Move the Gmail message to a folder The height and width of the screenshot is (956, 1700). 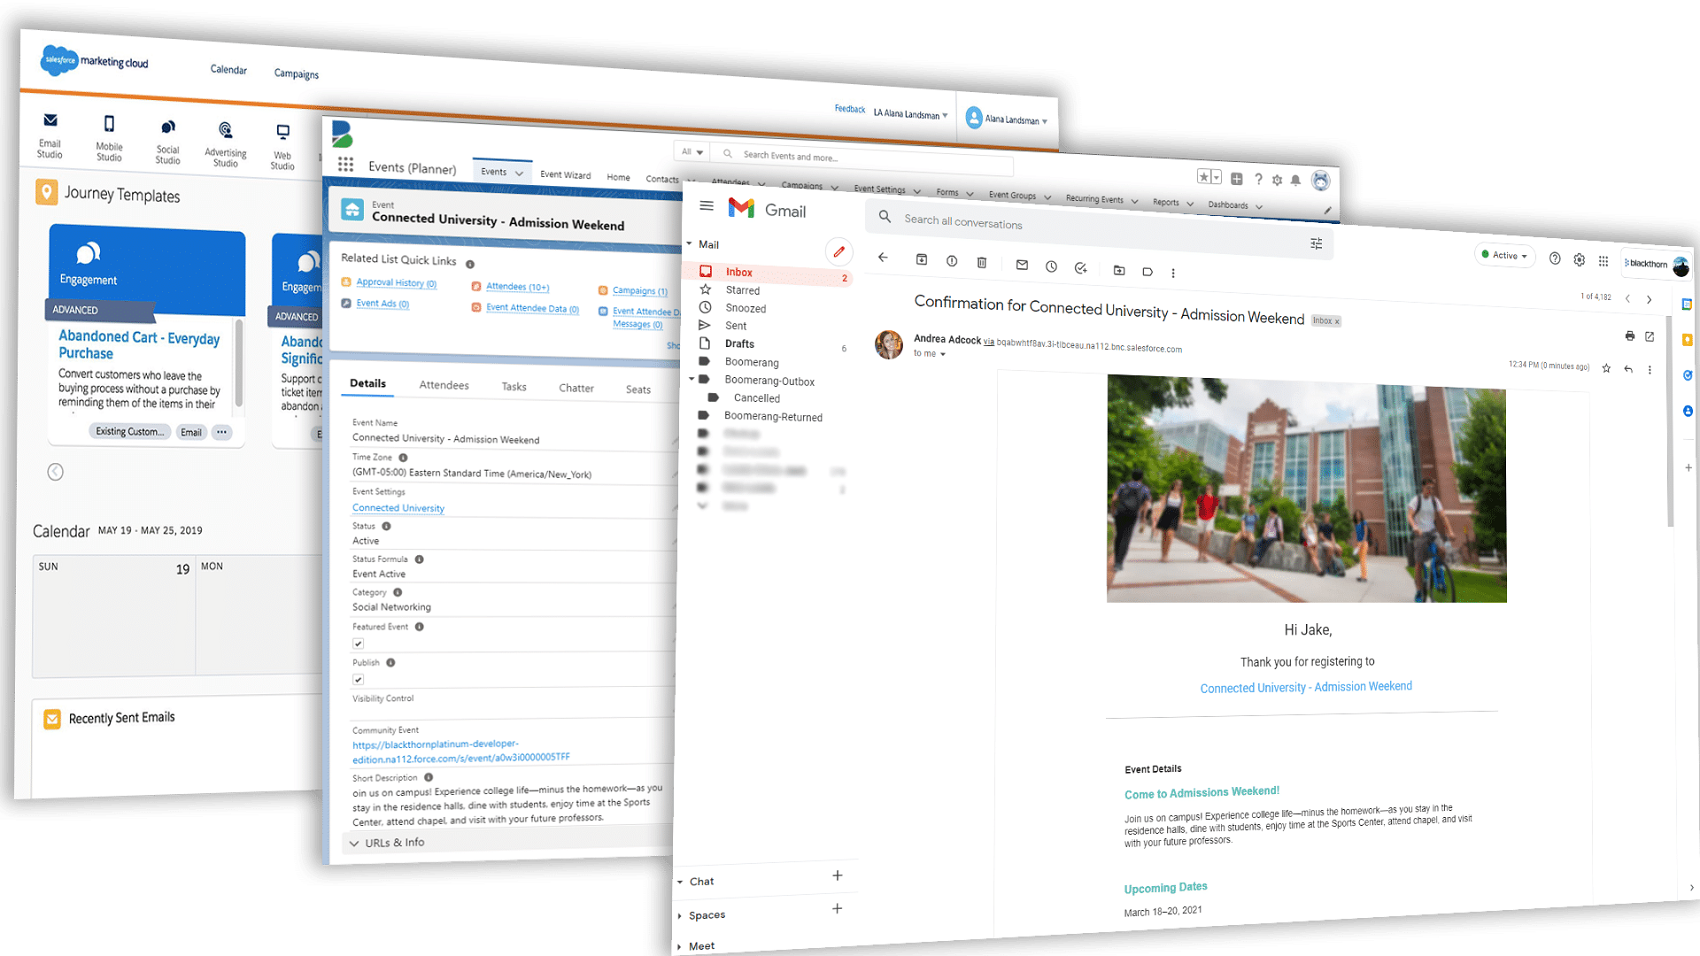pos(1119,270)
